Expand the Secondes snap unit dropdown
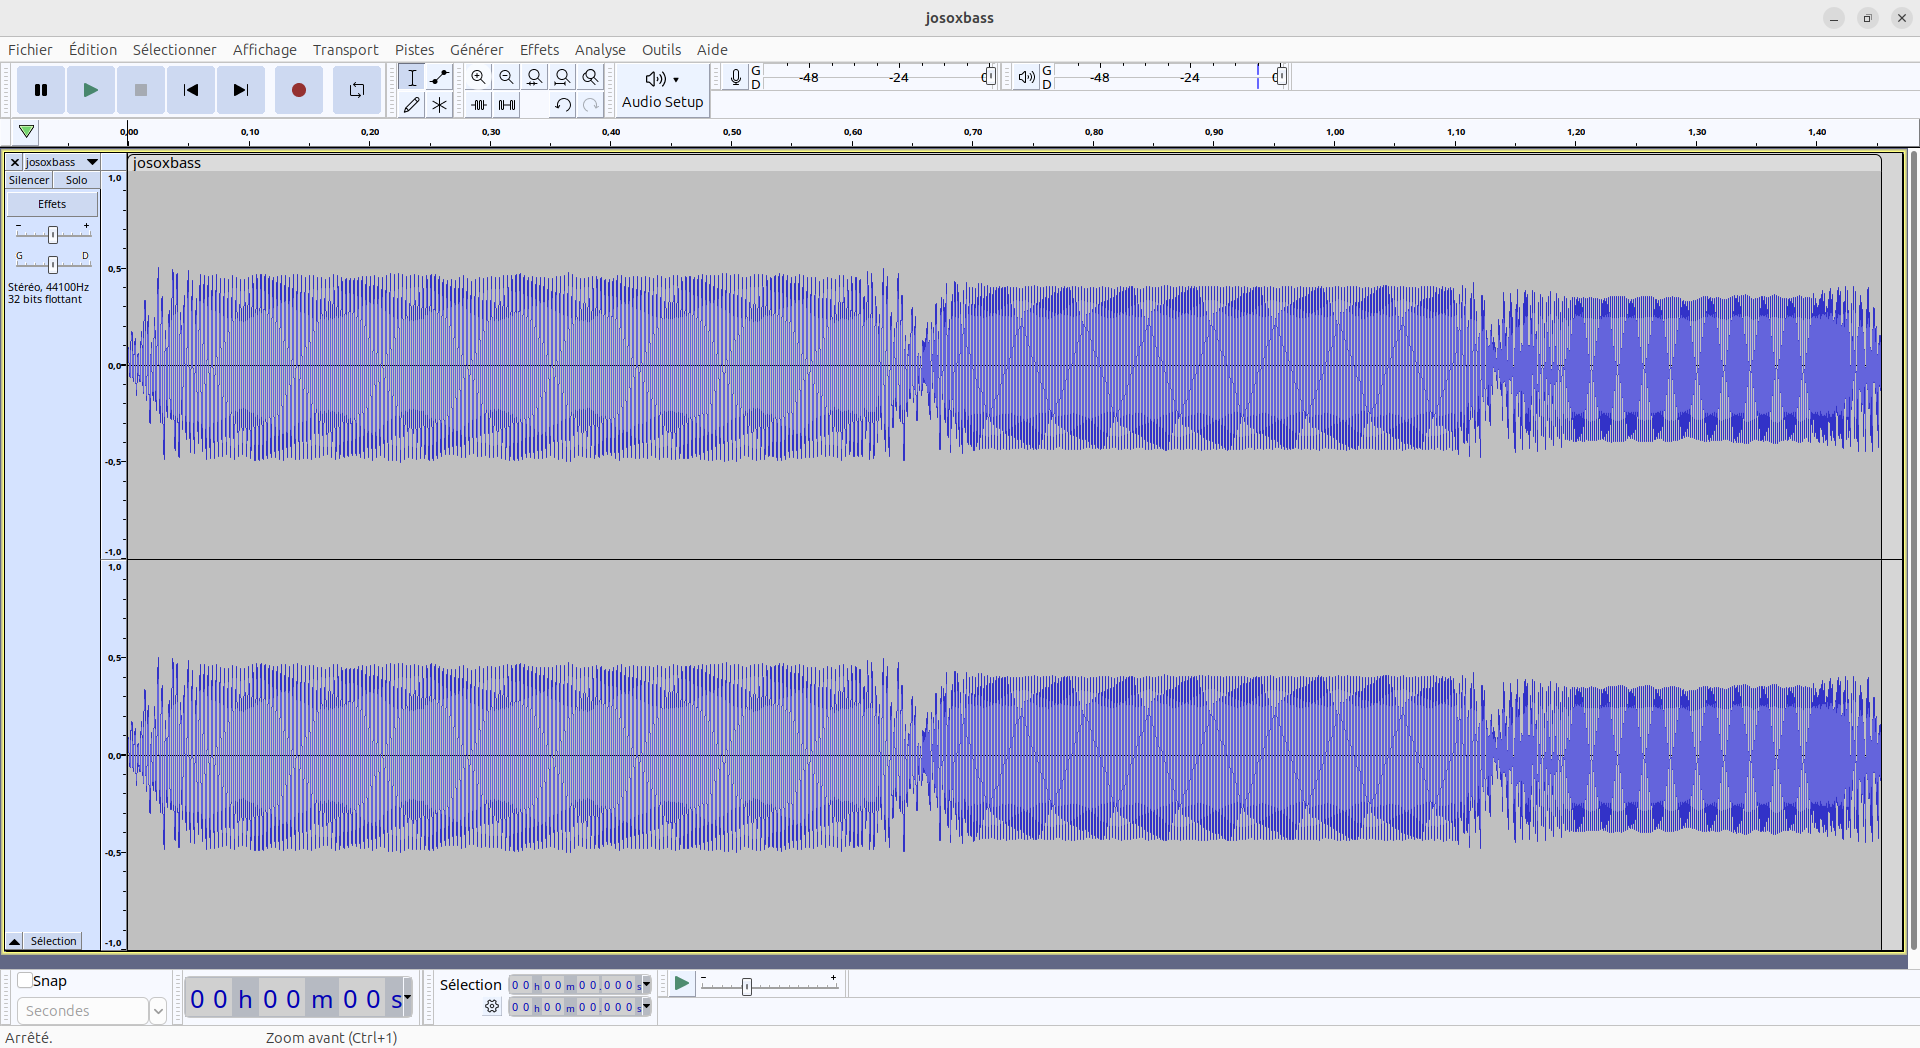The width and height of the screenshot is (1920, 1048). click(x=157, y=1011)
